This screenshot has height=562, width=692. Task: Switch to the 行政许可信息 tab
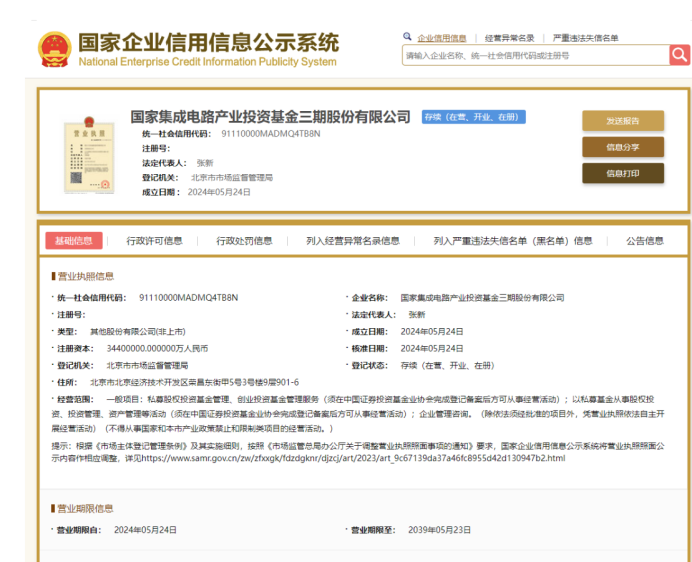click(x=154, y=241)
